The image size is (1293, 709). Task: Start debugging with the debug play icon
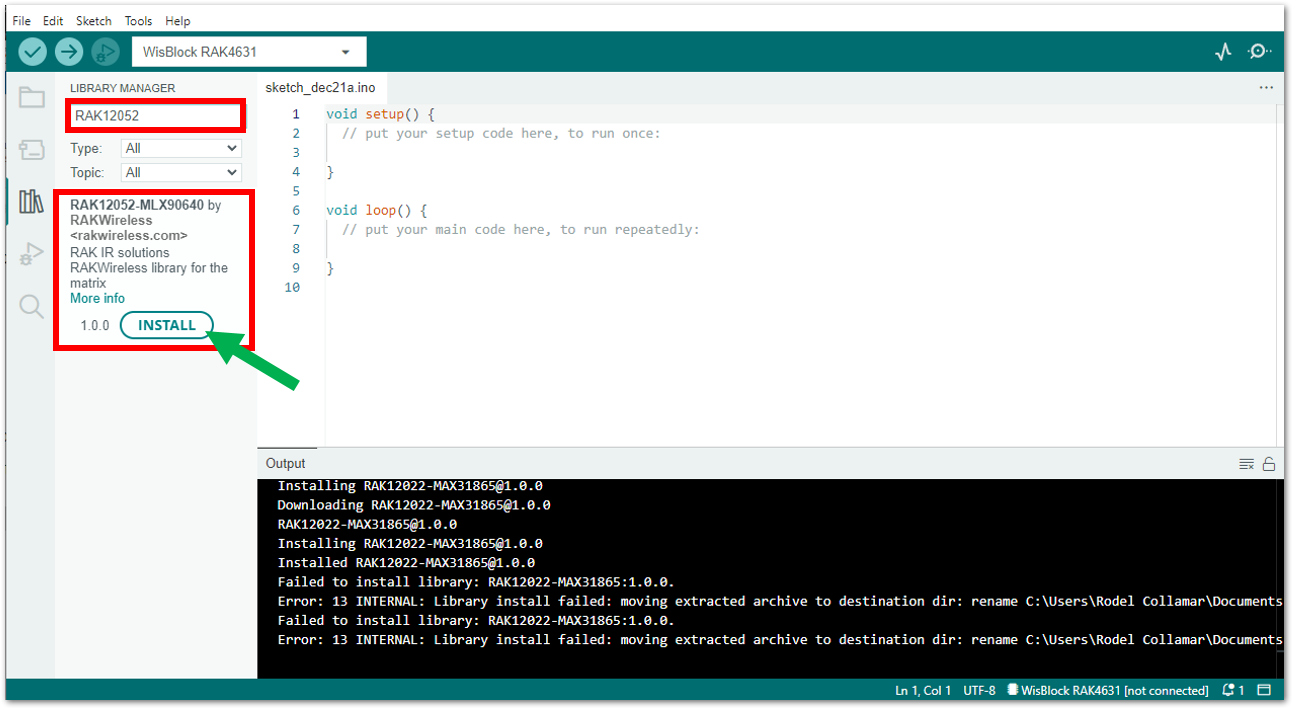[104, 52]
